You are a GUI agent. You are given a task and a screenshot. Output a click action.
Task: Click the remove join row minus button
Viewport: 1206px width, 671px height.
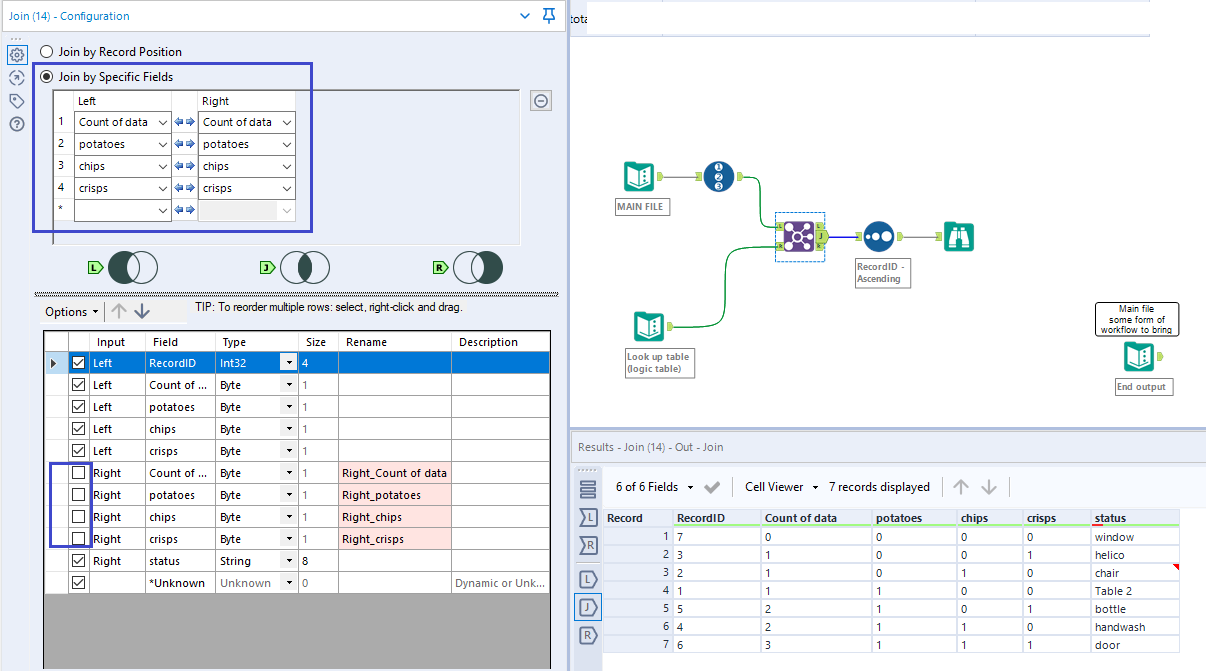[541, 100]
